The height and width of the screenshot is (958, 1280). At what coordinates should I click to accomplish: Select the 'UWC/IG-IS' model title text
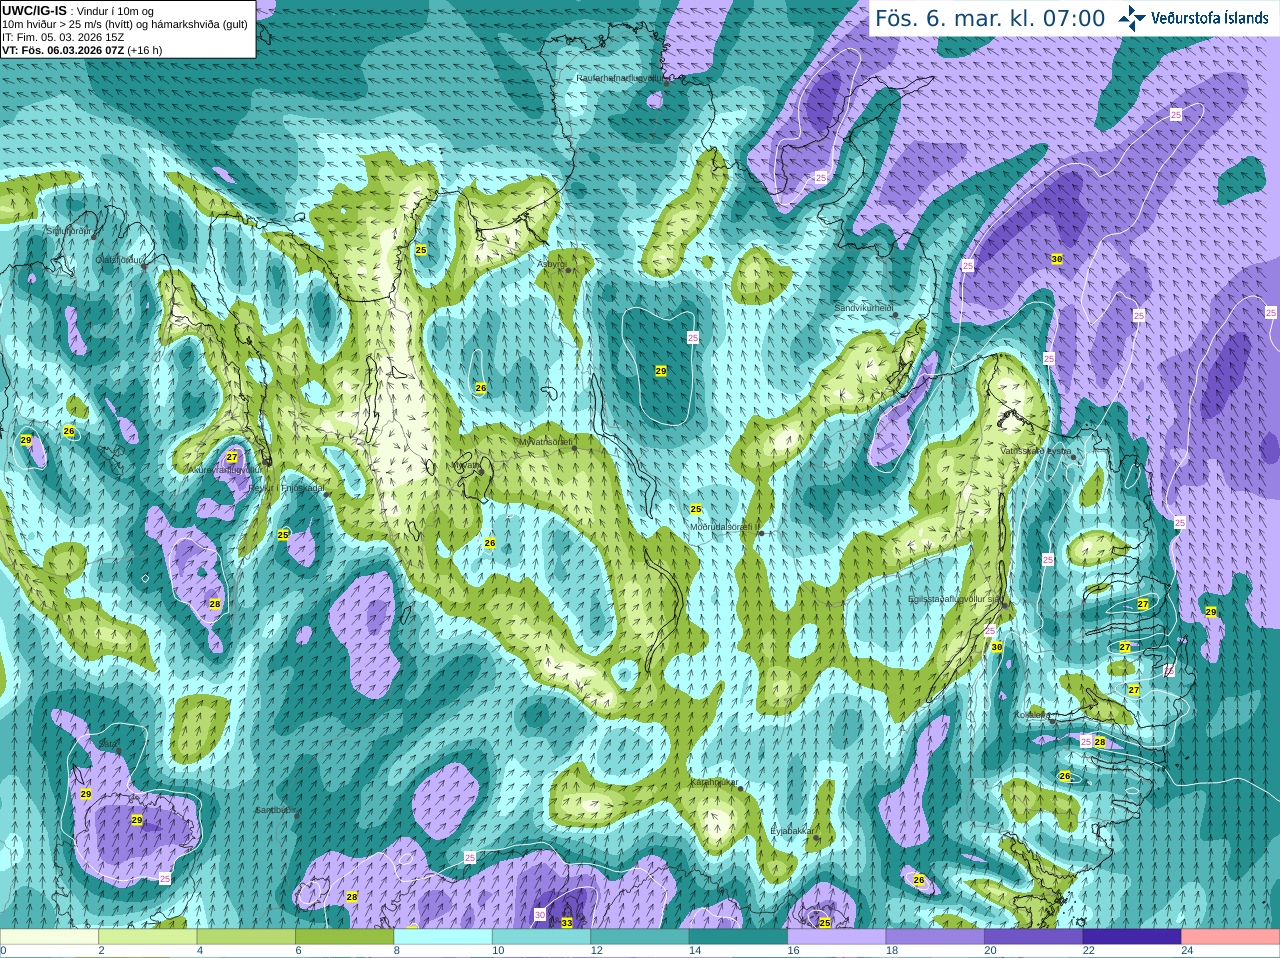(x=34, y=10)
